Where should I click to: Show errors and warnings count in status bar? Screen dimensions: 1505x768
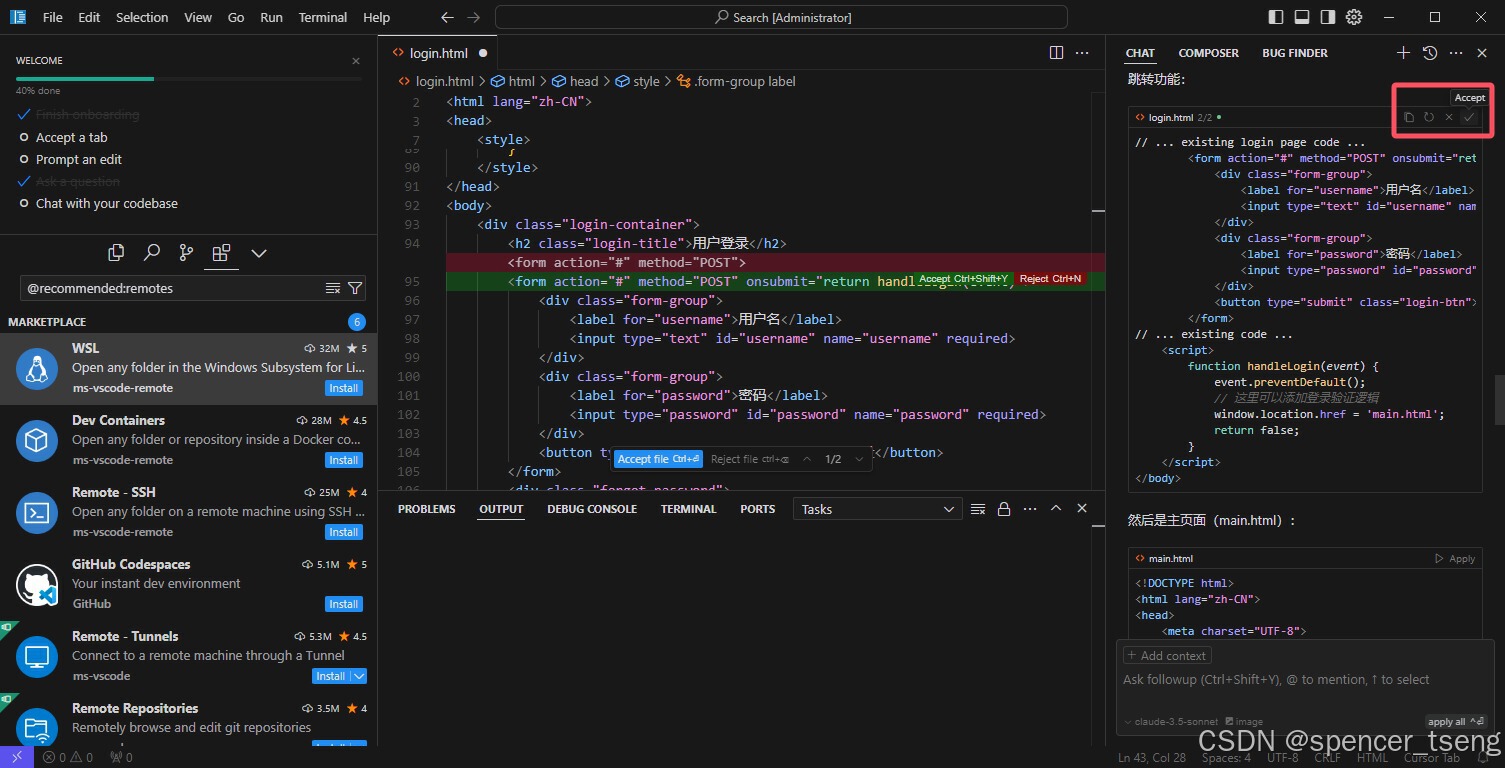pyautogui.click(x=68, y=758)
